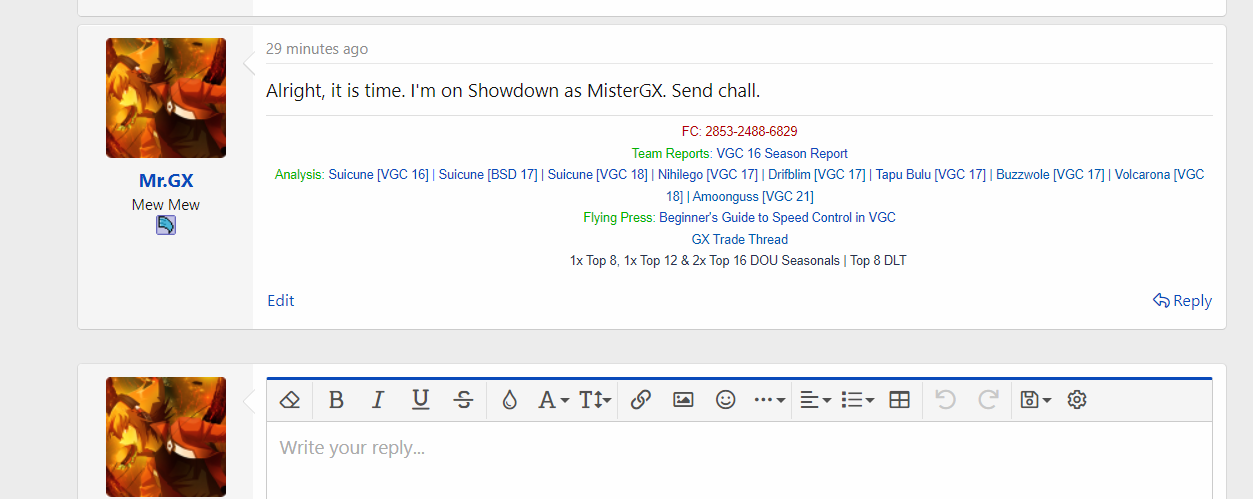Toggle BB code mode gear icon

click(1077, 400)
